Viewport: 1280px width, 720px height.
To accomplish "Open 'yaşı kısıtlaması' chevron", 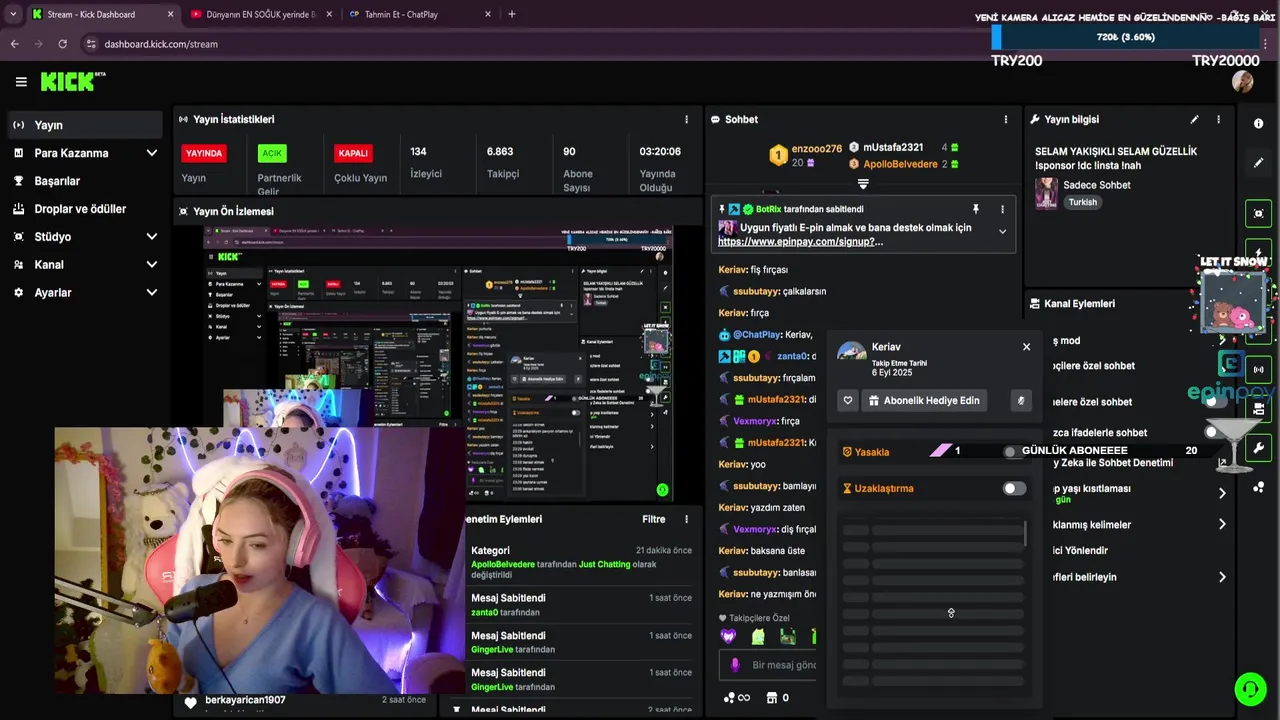I will coord(1222,493).
